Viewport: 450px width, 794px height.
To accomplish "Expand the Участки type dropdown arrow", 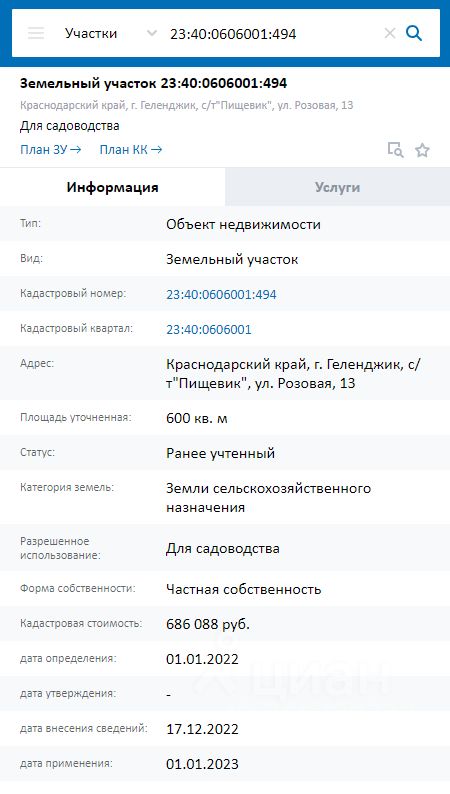I will click(x=151, y=33).
